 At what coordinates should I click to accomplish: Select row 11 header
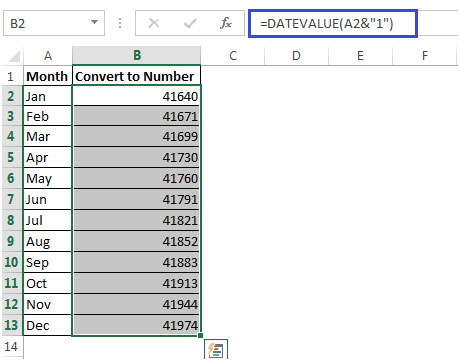[11, 283]
